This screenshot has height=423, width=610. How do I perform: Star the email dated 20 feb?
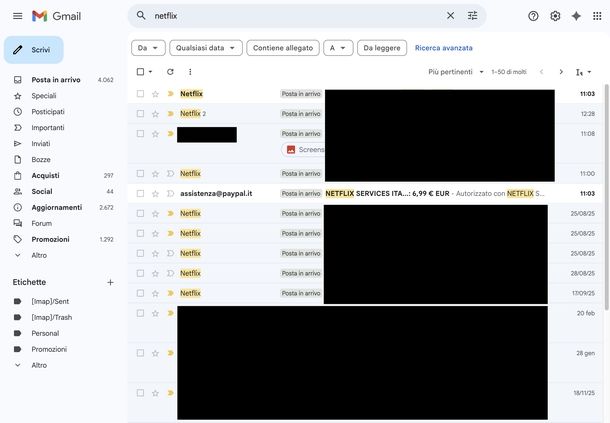coord(155,313)
